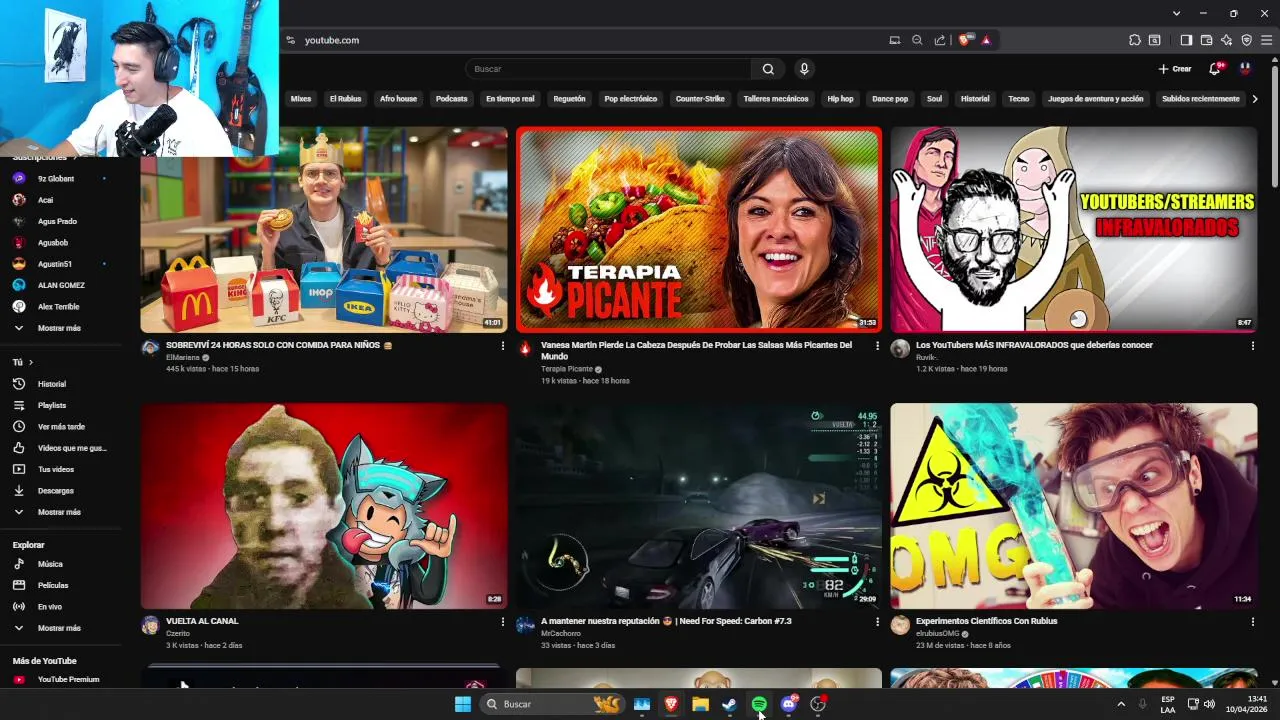This screenshot has width=1280, height=720.
Task: Open Brave VPN shield icon
Action: click(x=1246, y=40)
